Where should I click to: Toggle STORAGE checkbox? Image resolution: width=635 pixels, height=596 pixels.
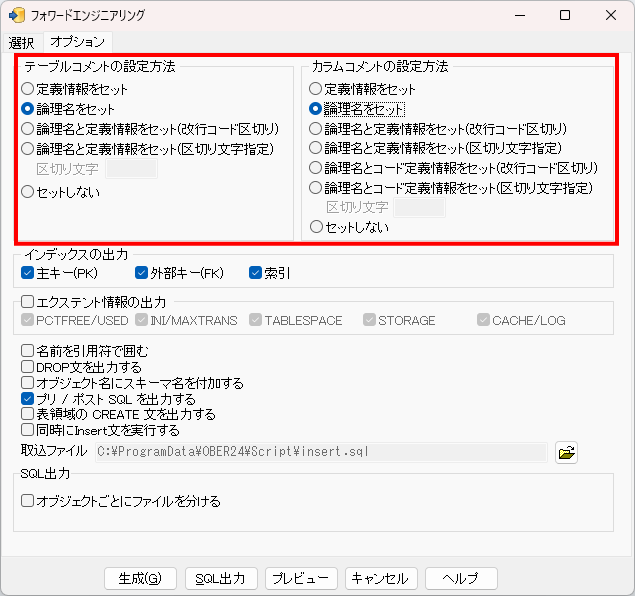369,320
